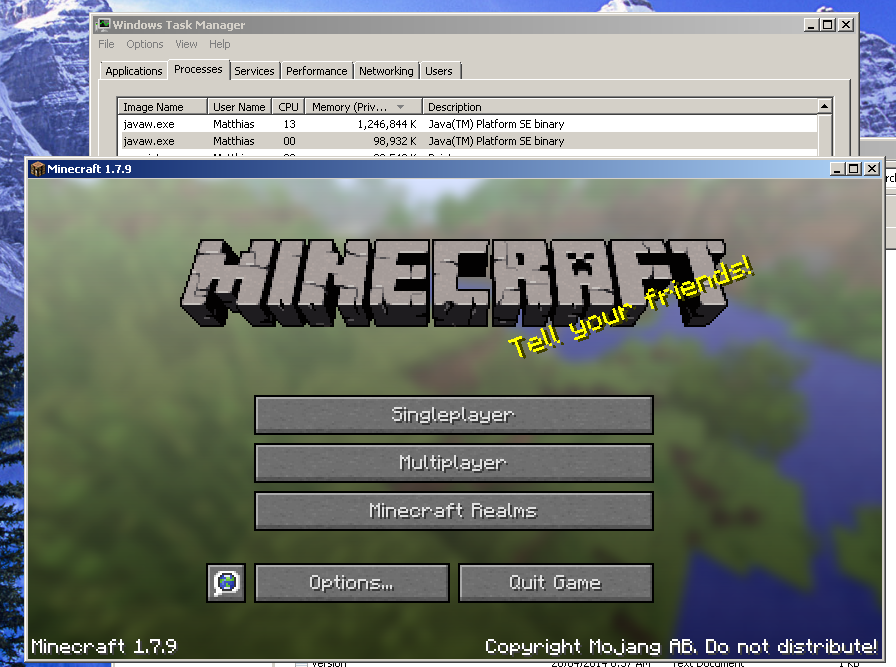896x667 pixels.
Task: Maximize the Minecraft 1.7.9 window
Action: (x=854, y=169)
